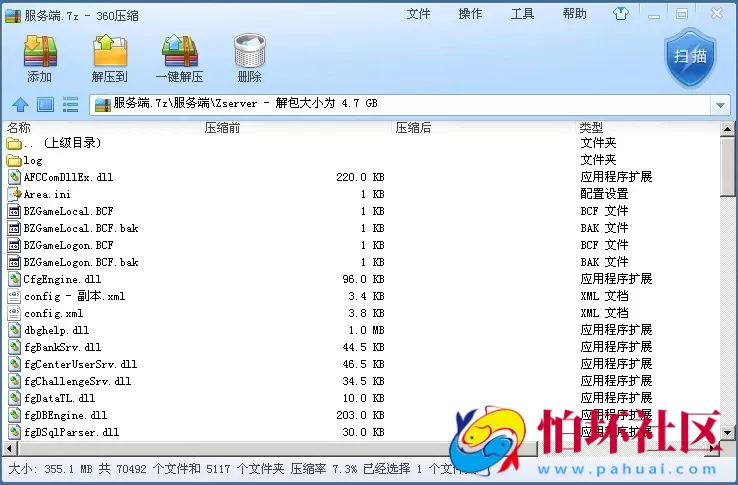Sort by the 类型 column header
This screenshot has height=485, width=738.
pos(591,127)
